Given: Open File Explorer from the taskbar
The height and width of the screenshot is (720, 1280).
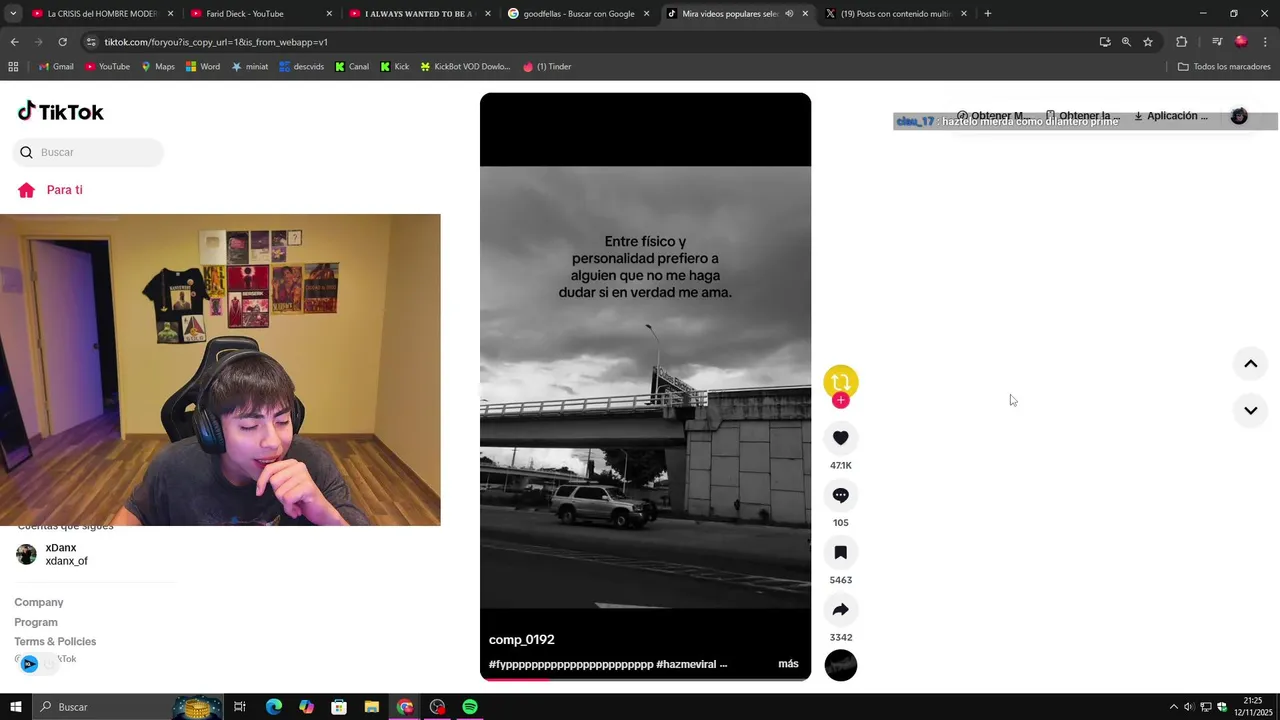Looking at the screenshot, I should [371, 707].
